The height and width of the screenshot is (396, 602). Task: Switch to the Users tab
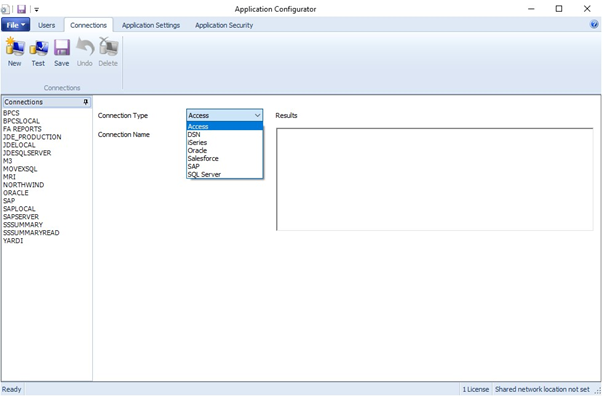click(x=46, y=25)
